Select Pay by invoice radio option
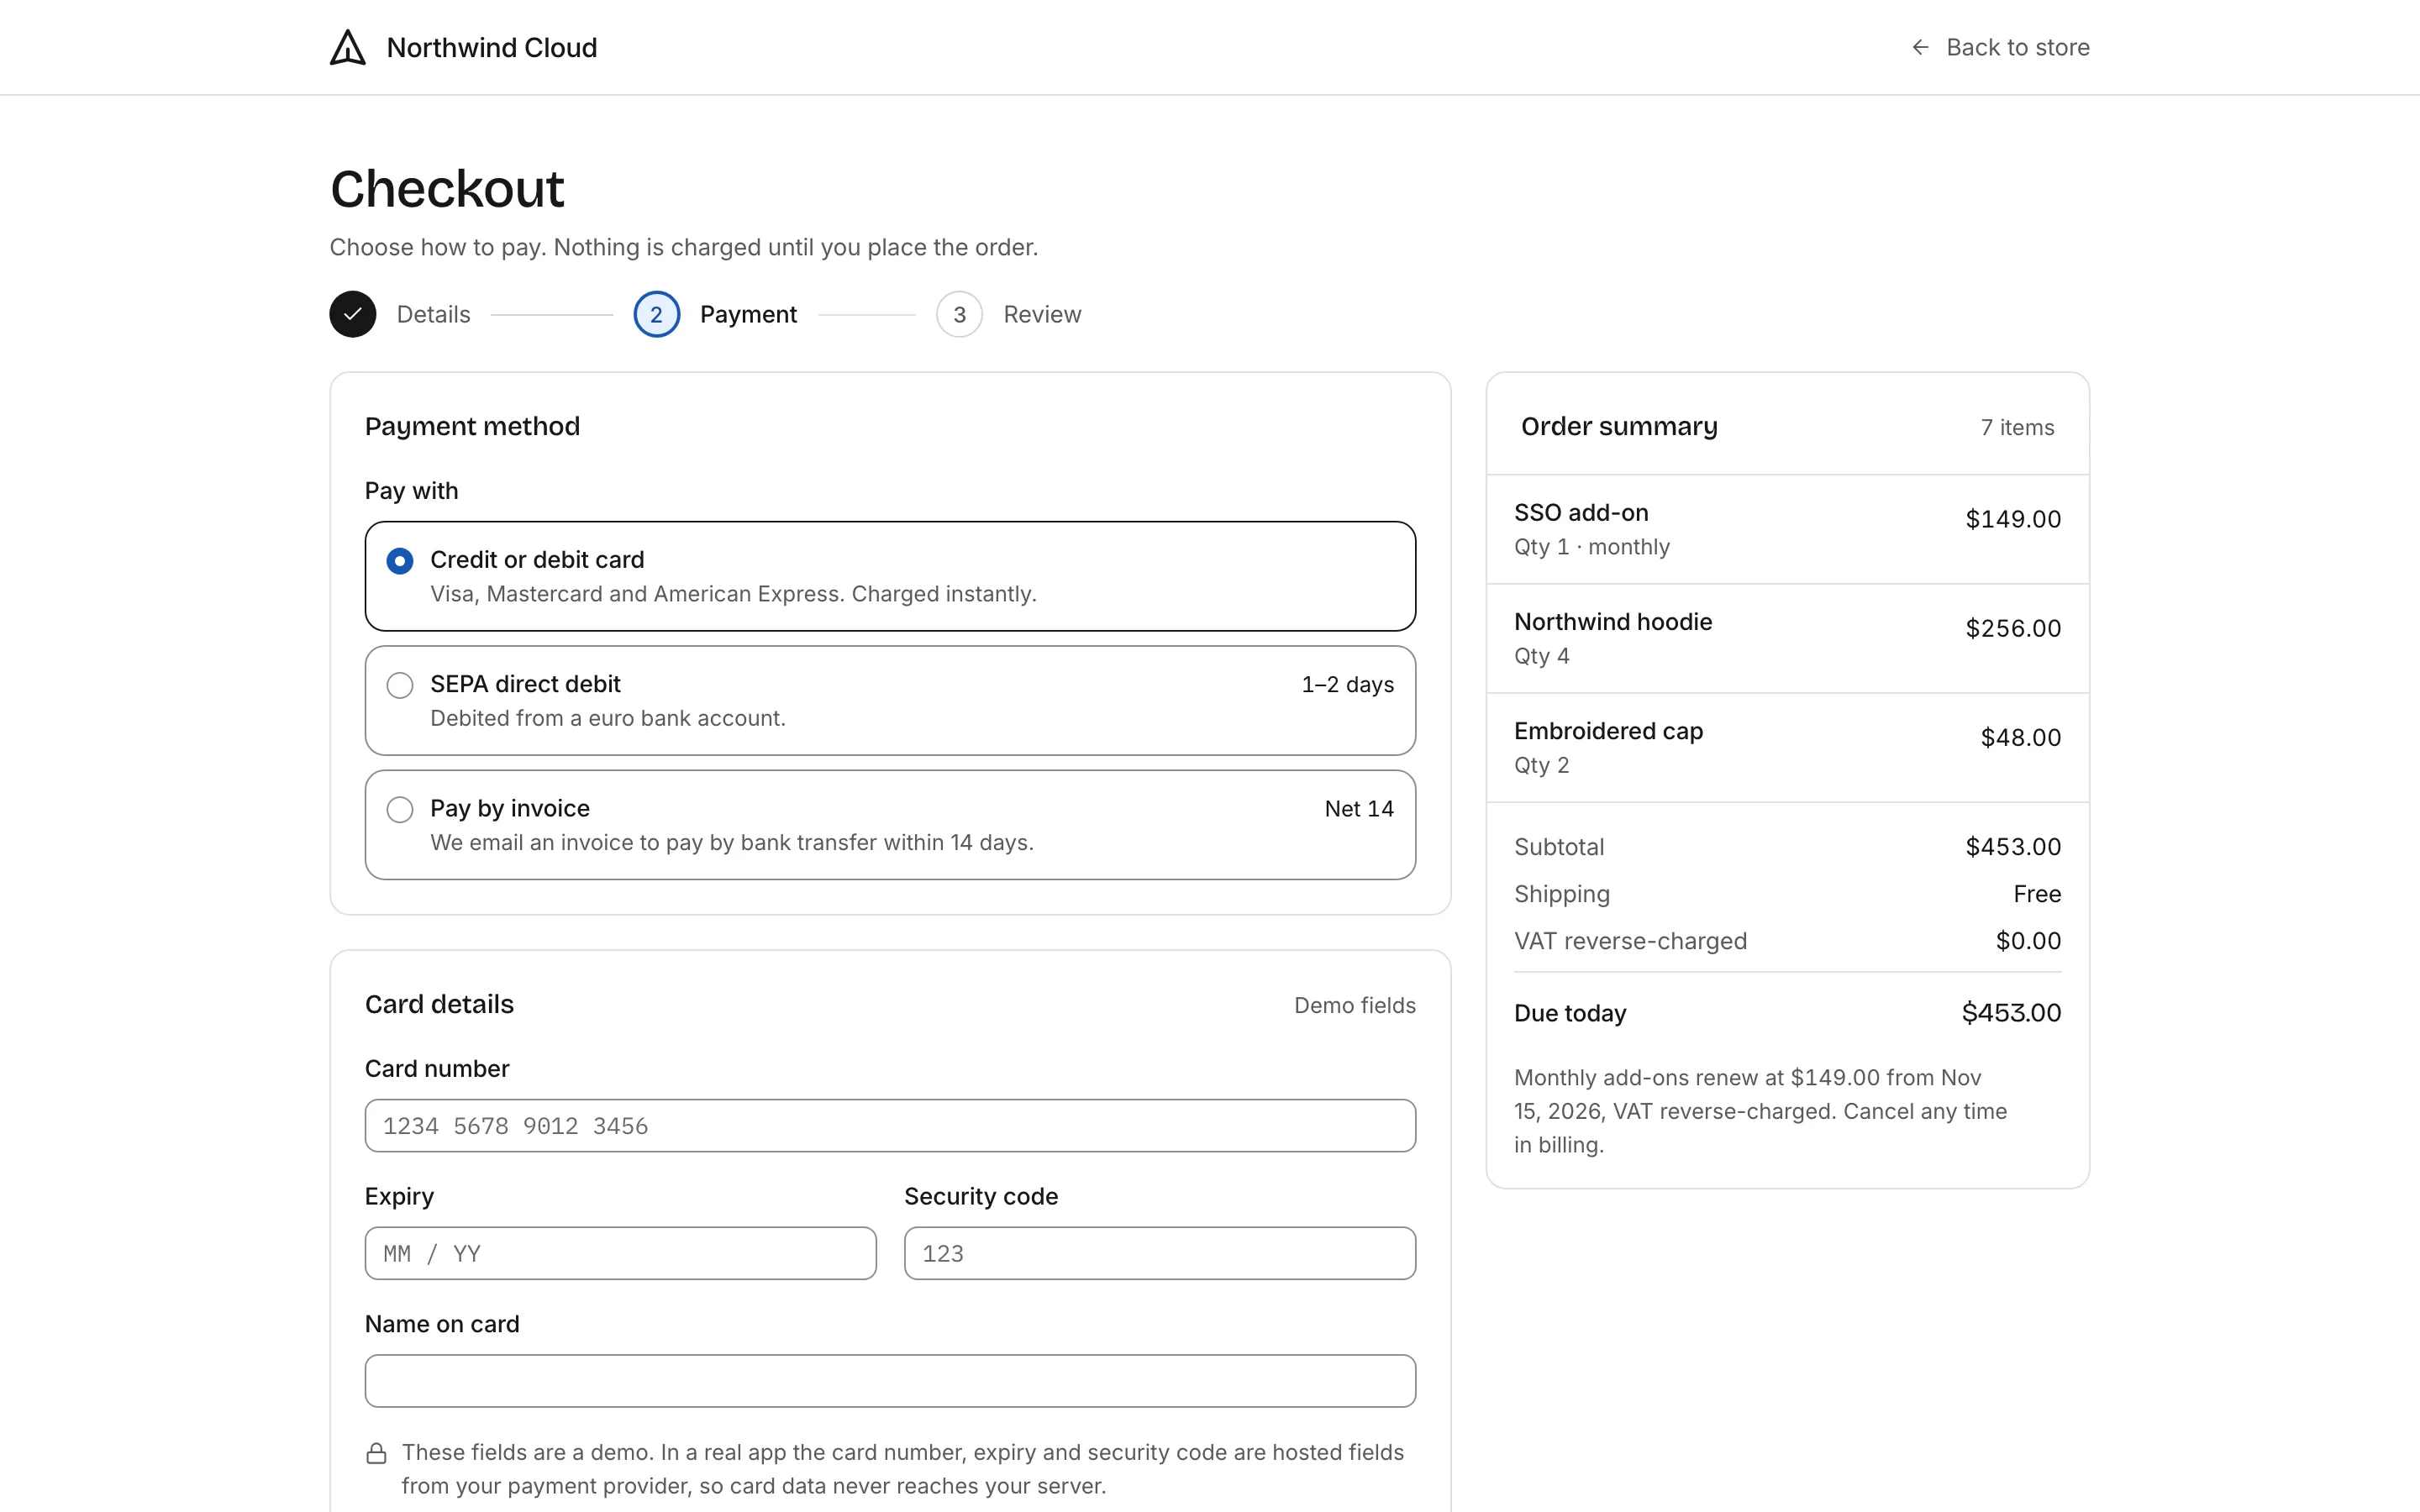Screen dimensions: 2420x1512 click(400, 809)
